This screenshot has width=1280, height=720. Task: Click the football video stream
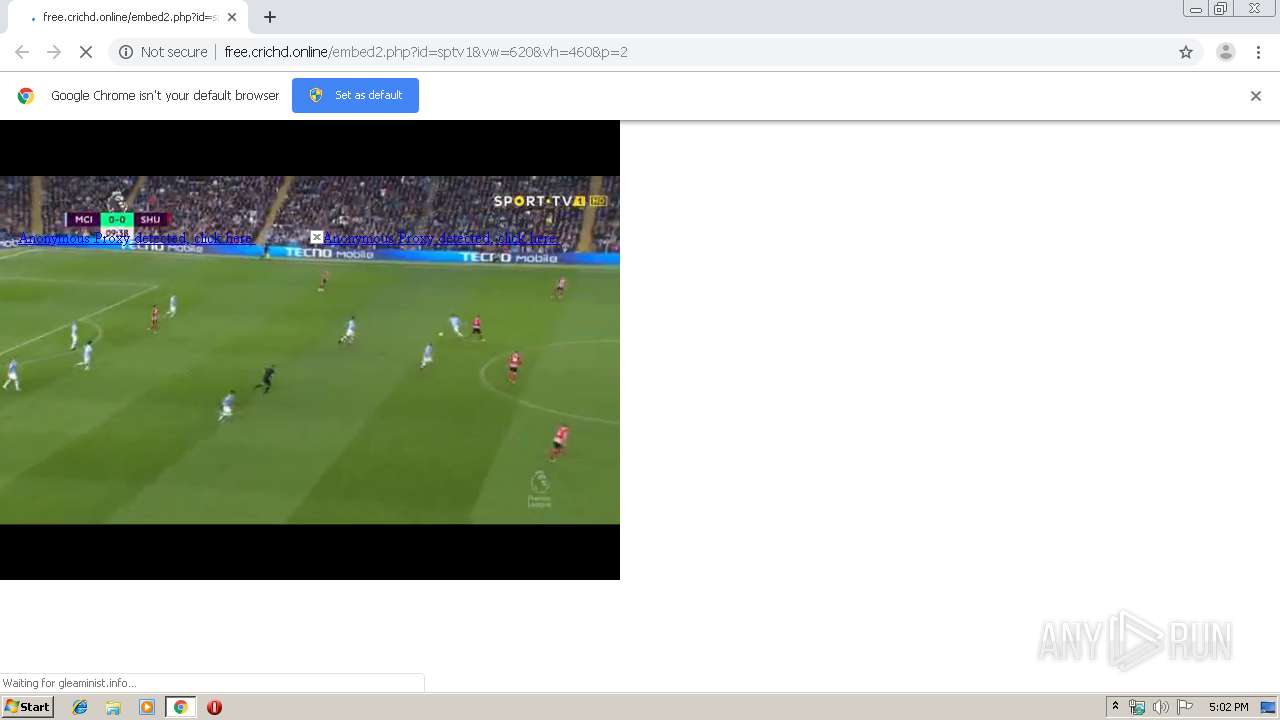(x=310, y=350)
